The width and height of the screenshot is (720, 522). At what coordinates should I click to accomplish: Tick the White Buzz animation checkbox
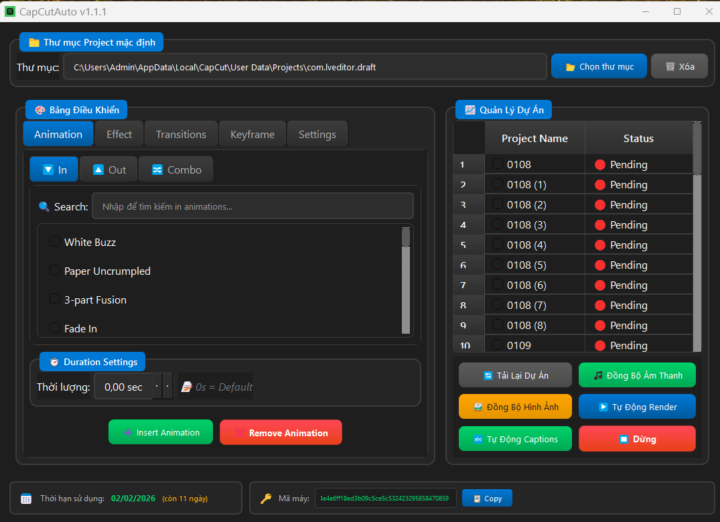coord(55,241)
